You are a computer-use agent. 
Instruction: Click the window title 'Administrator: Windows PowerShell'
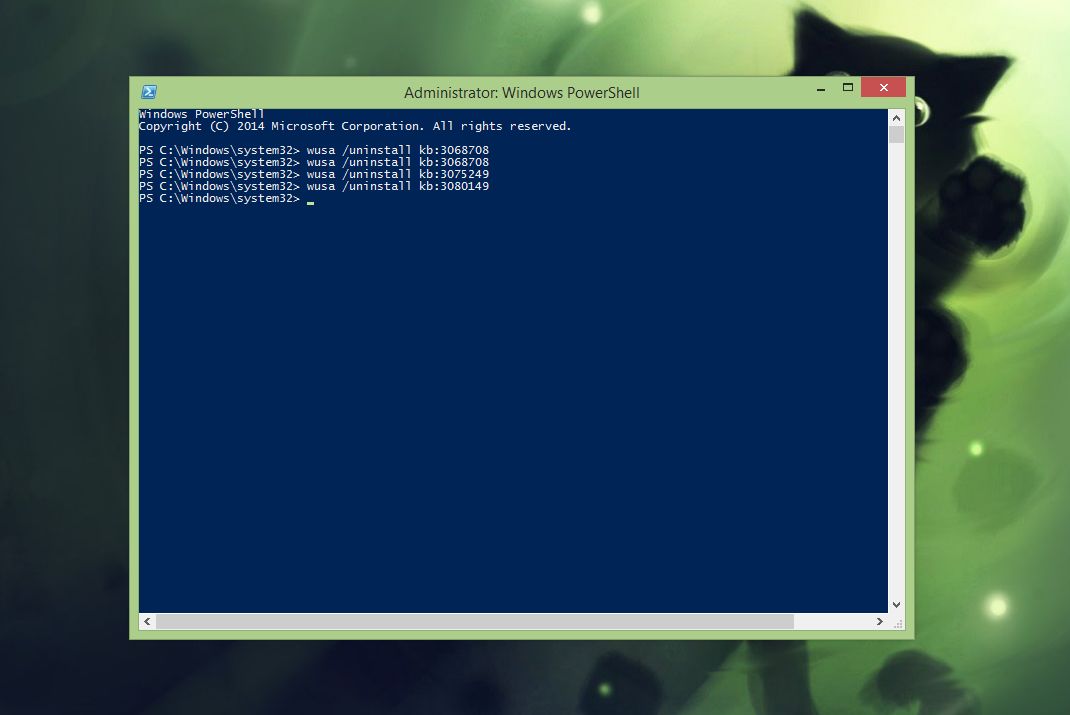[x=521, y=93]
